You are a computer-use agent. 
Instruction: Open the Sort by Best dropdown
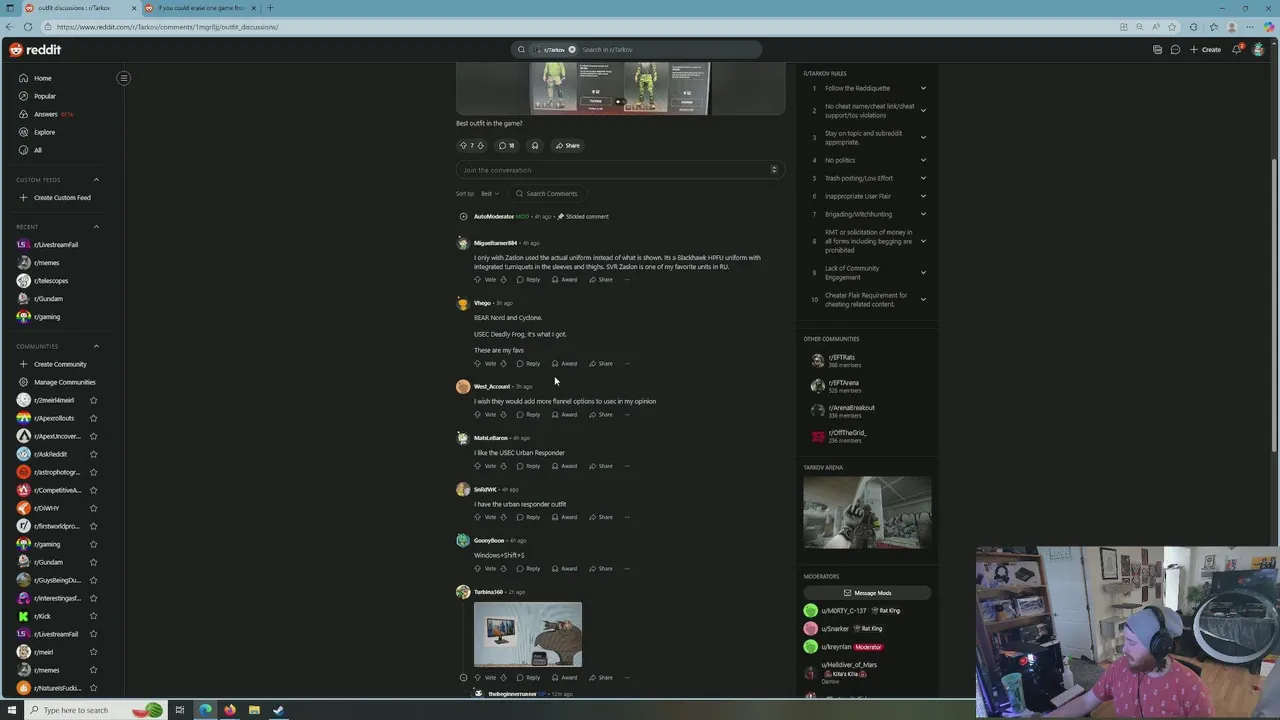click(489, 194)
